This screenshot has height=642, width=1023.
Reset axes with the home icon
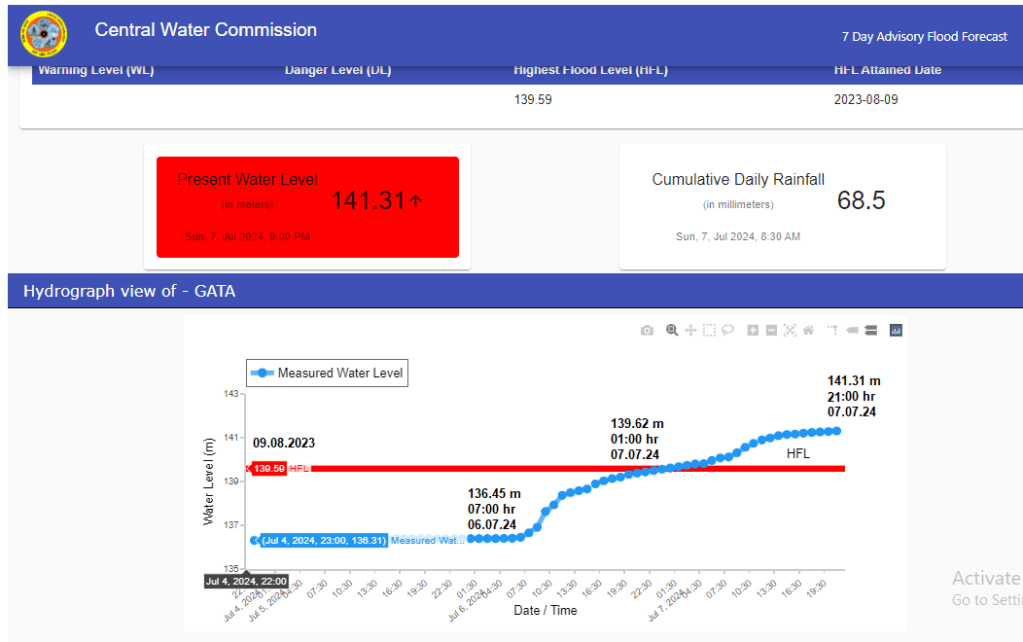pos(808,331)
